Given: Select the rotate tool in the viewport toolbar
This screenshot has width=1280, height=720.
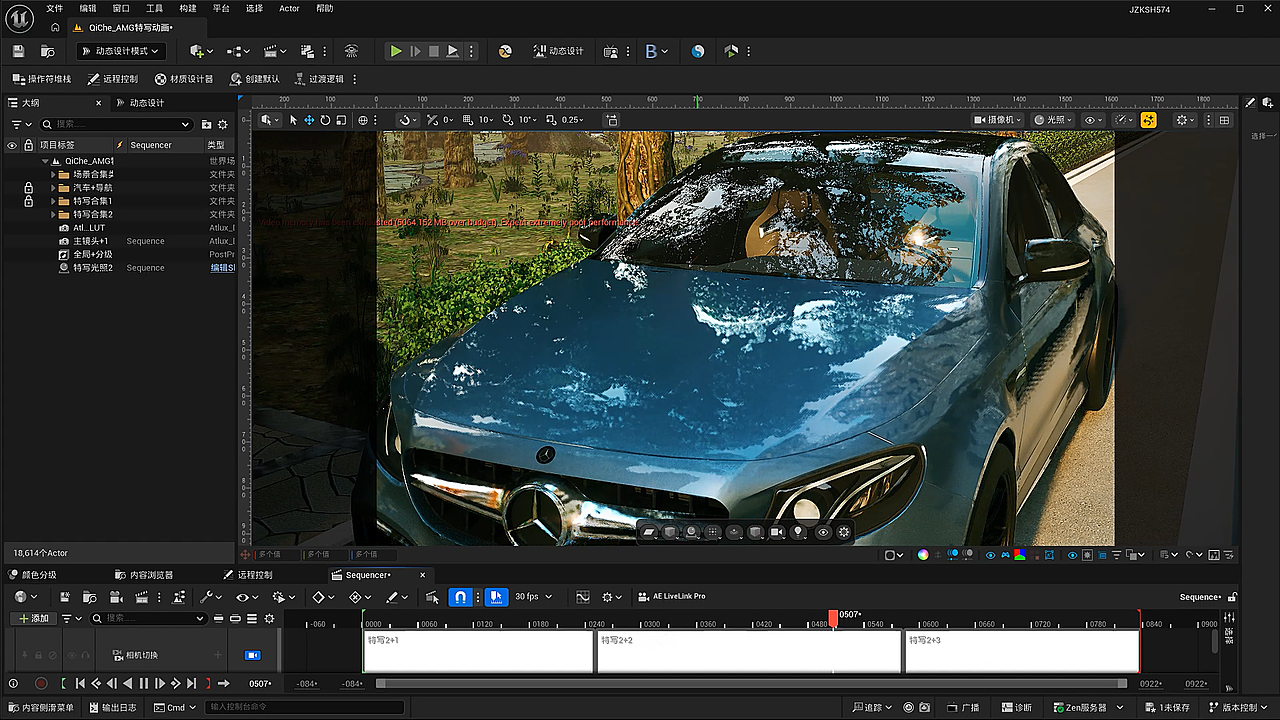Looking at the screenshot, I should [x=325, y=120].
